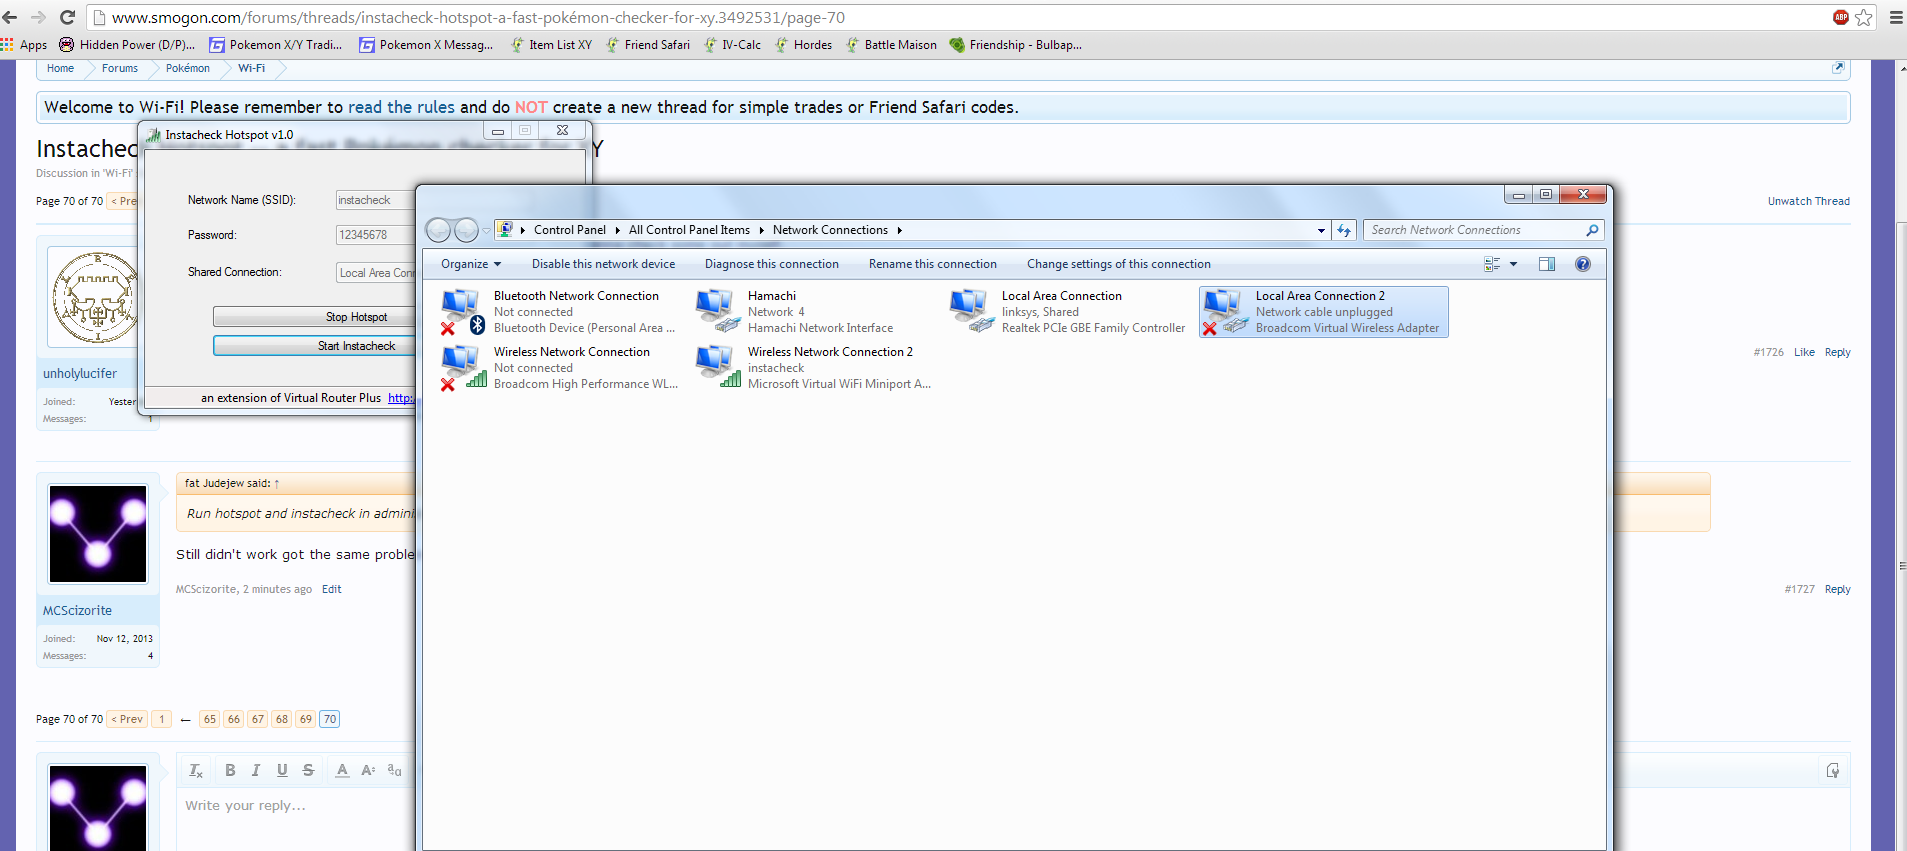Expand the address bar history dropdown

click(x=1321, y=230)
